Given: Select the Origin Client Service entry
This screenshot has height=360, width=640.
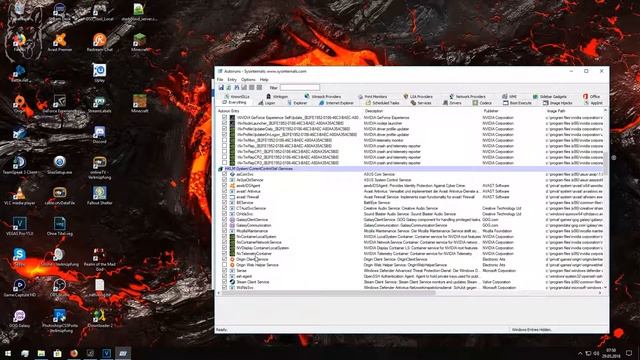Looking at the screenshot, I should click(x=252, y=259).
